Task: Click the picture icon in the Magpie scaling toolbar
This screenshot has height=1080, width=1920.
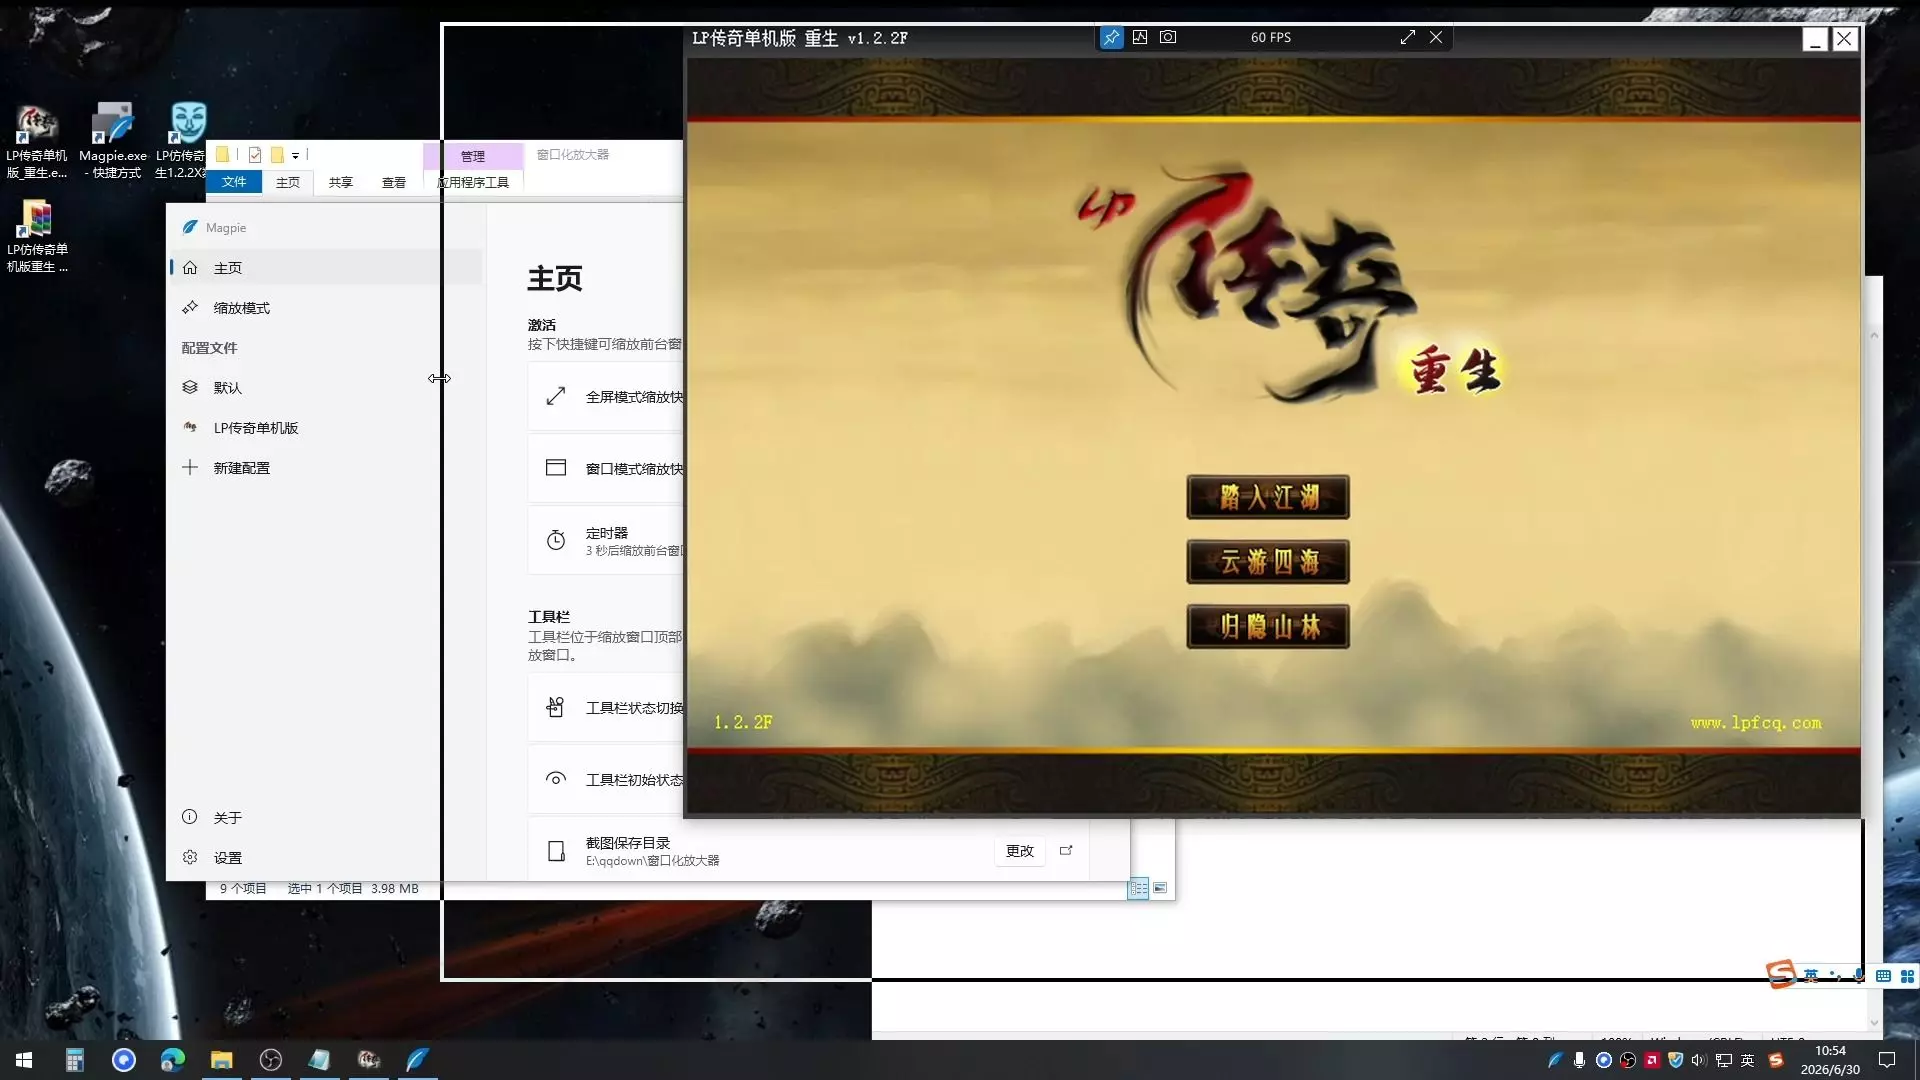Action: click(1140, 37)
